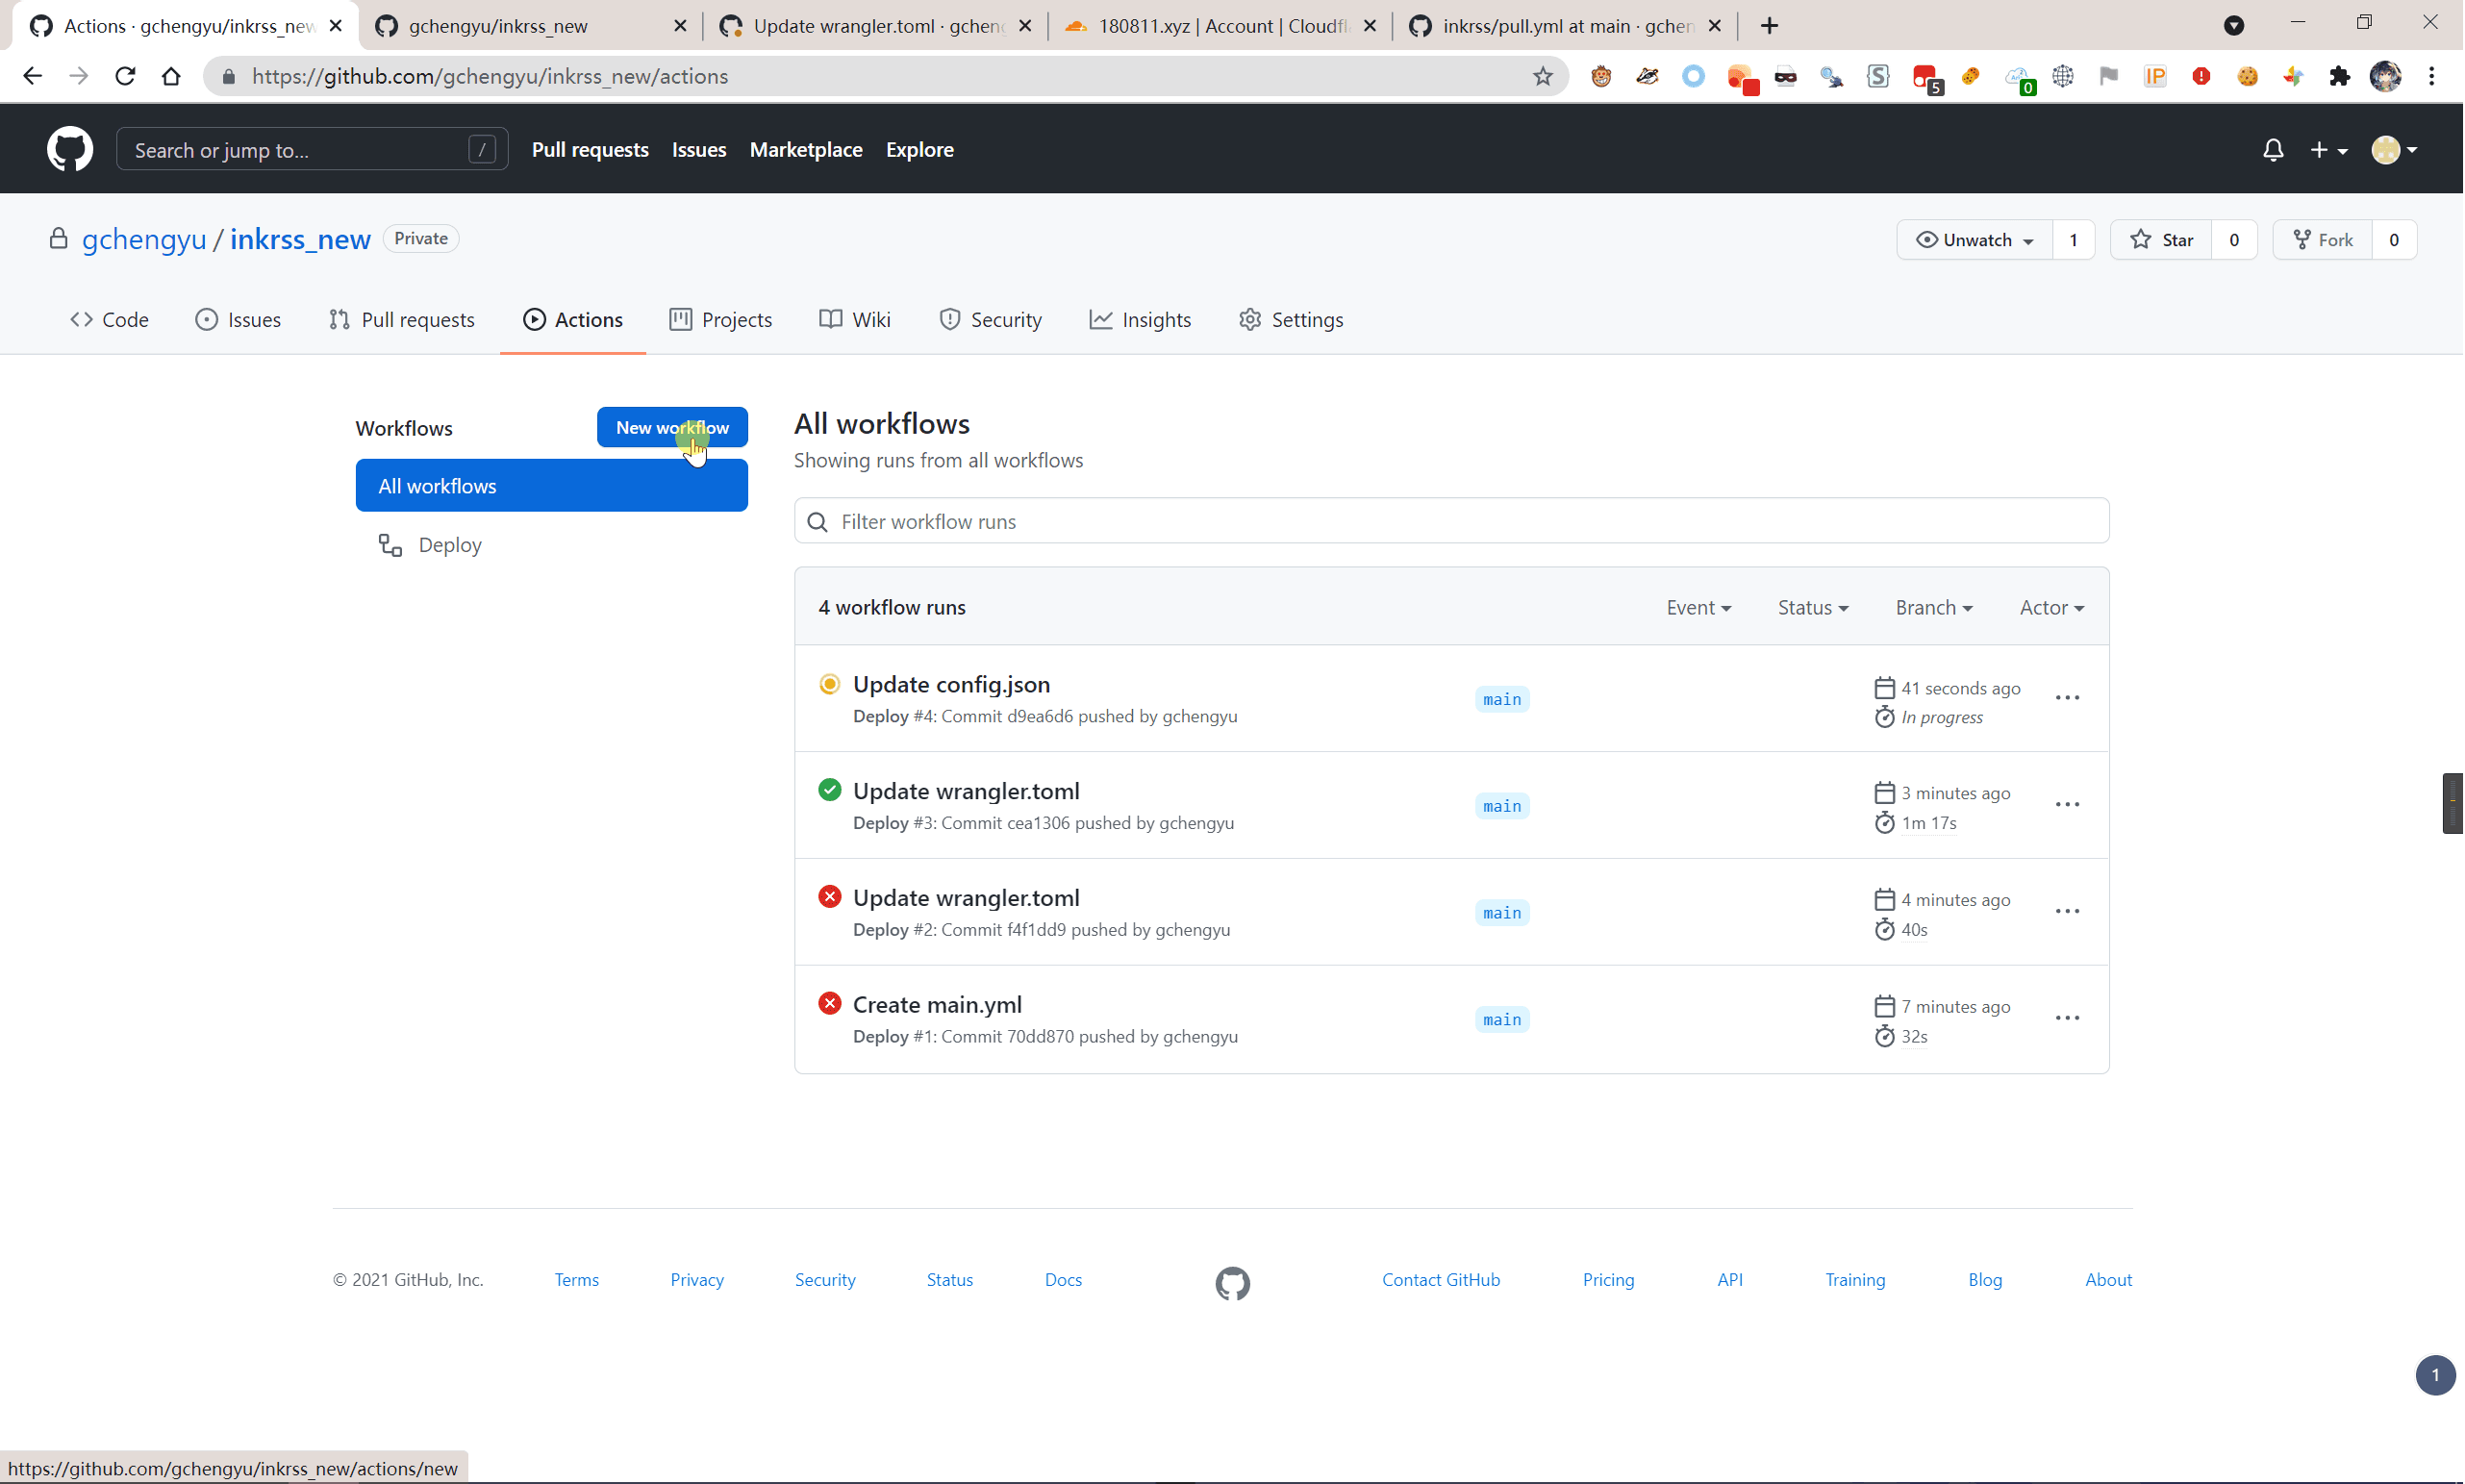Viewport: 2465px width, 1484px height.
Task: Open a new browser tab with the plus icon
Action: pyautogui.click(x=1769, y=26)
